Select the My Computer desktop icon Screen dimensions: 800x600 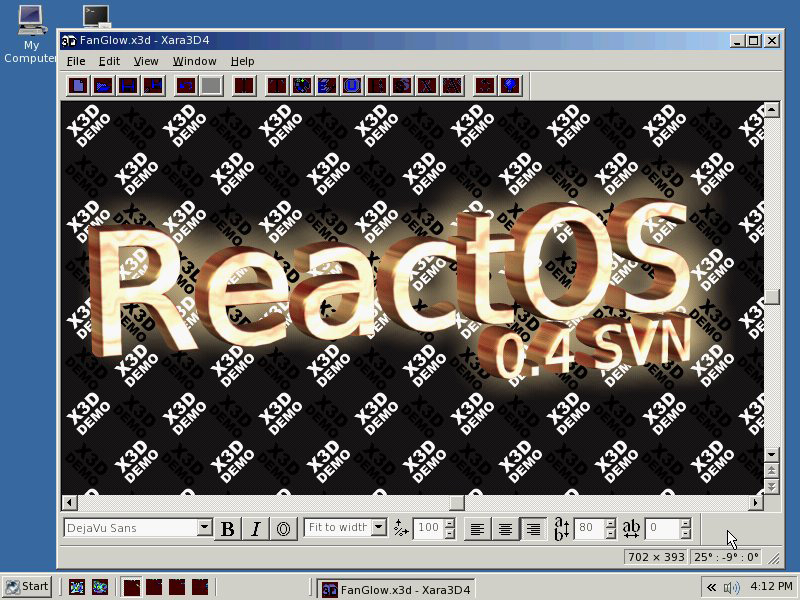point(31,34)
